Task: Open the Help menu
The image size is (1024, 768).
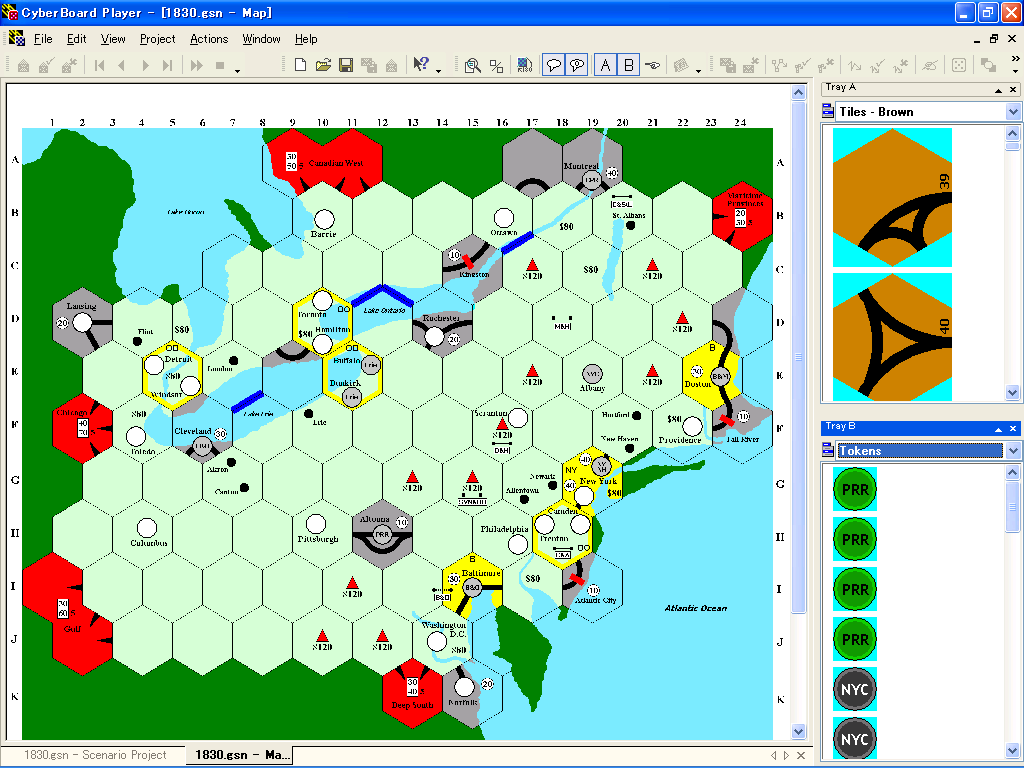Action: (x=306, y=39)
